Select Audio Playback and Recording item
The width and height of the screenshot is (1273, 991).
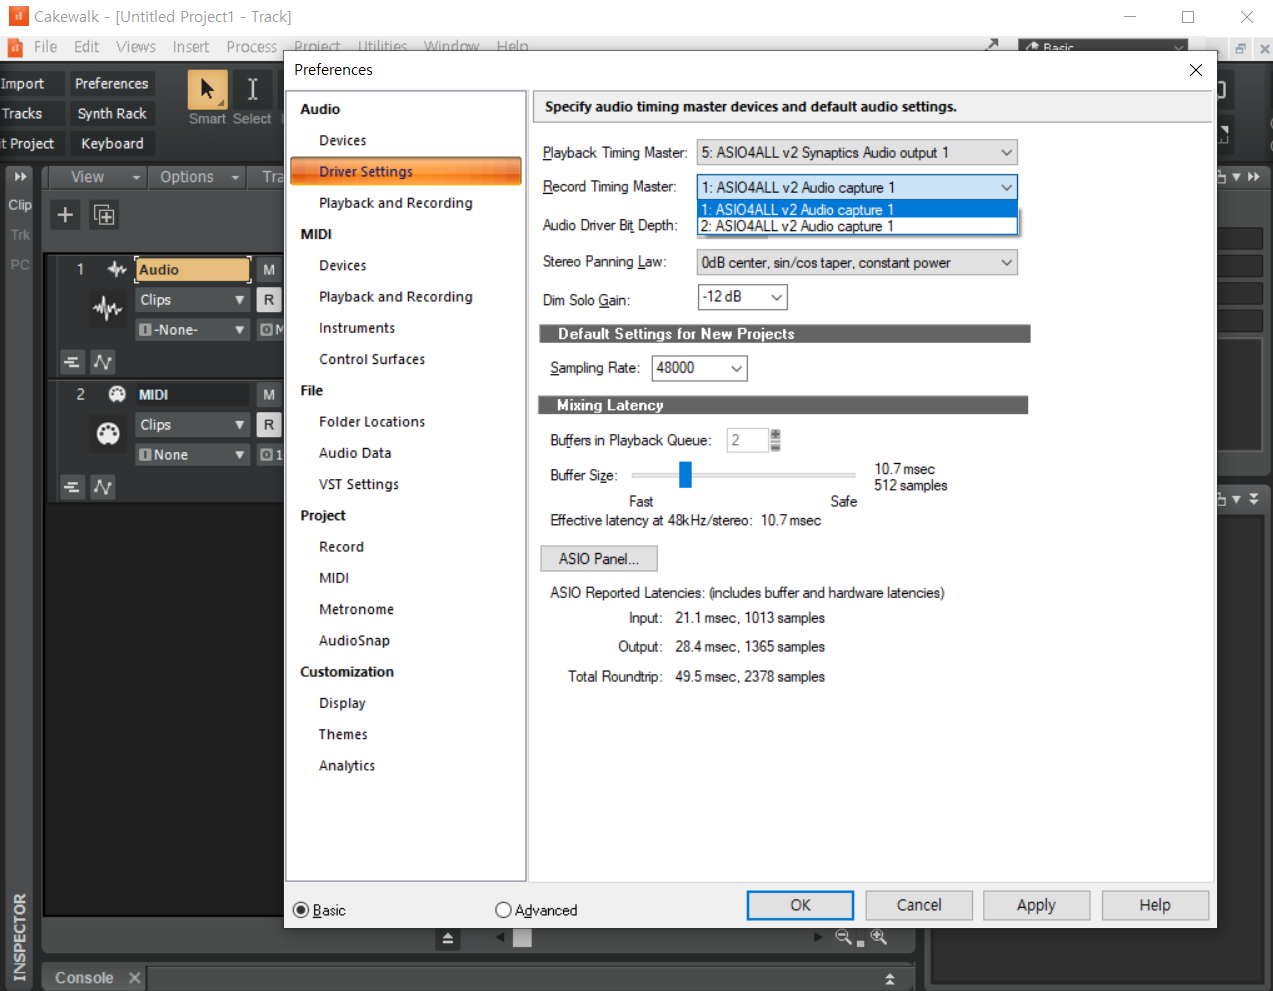click(x=396, y=203)
